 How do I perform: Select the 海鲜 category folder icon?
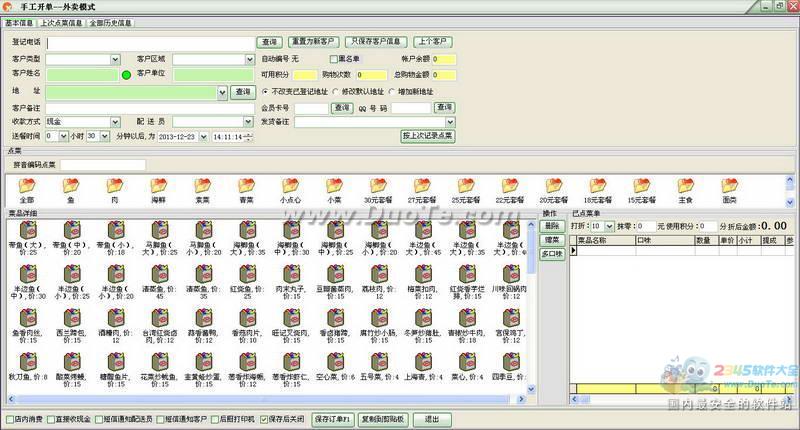pos(158,187)
